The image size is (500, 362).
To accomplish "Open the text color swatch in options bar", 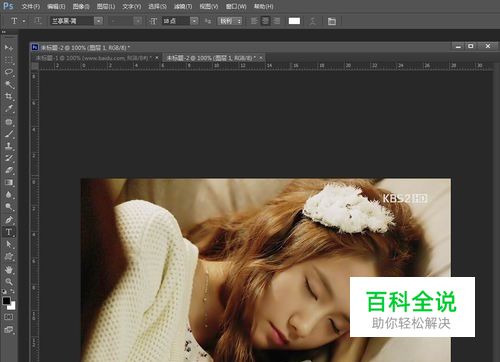I will pyautogui.click(x=294, y=21).
